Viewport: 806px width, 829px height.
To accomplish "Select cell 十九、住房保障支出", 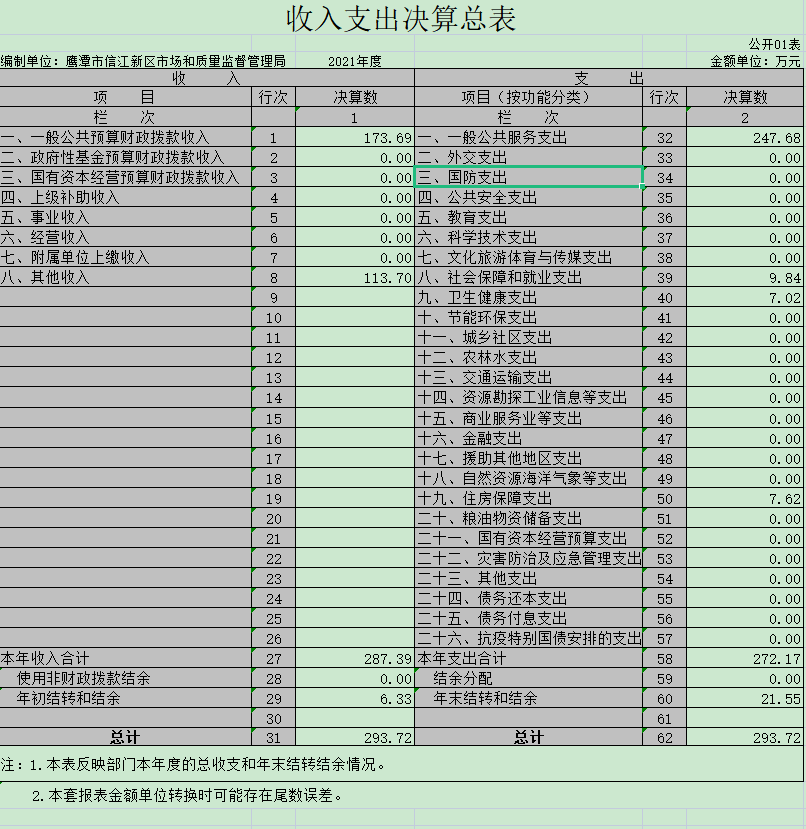I will [x=528, y=499].
